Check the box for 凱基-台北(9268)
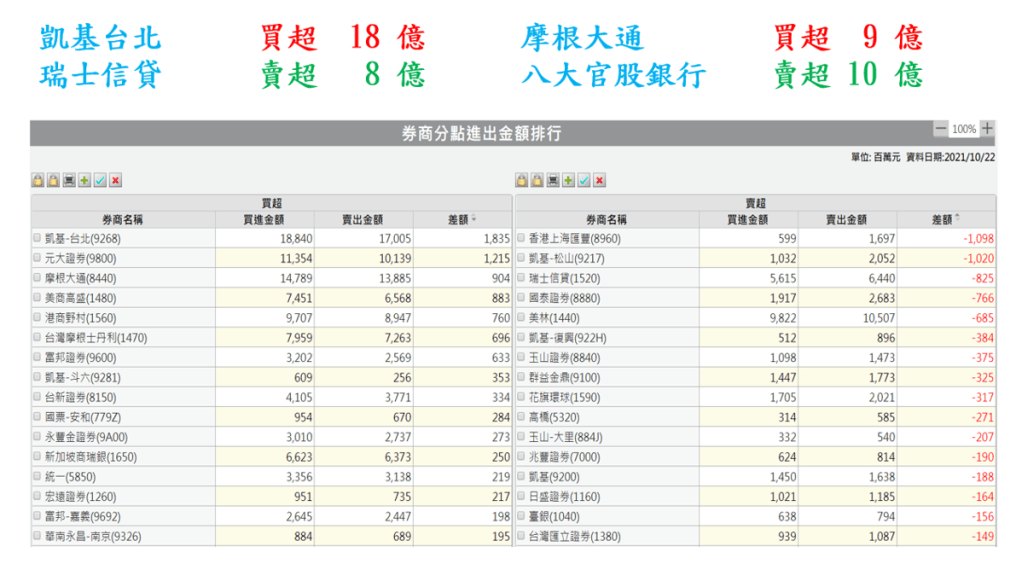 point(37,239)
